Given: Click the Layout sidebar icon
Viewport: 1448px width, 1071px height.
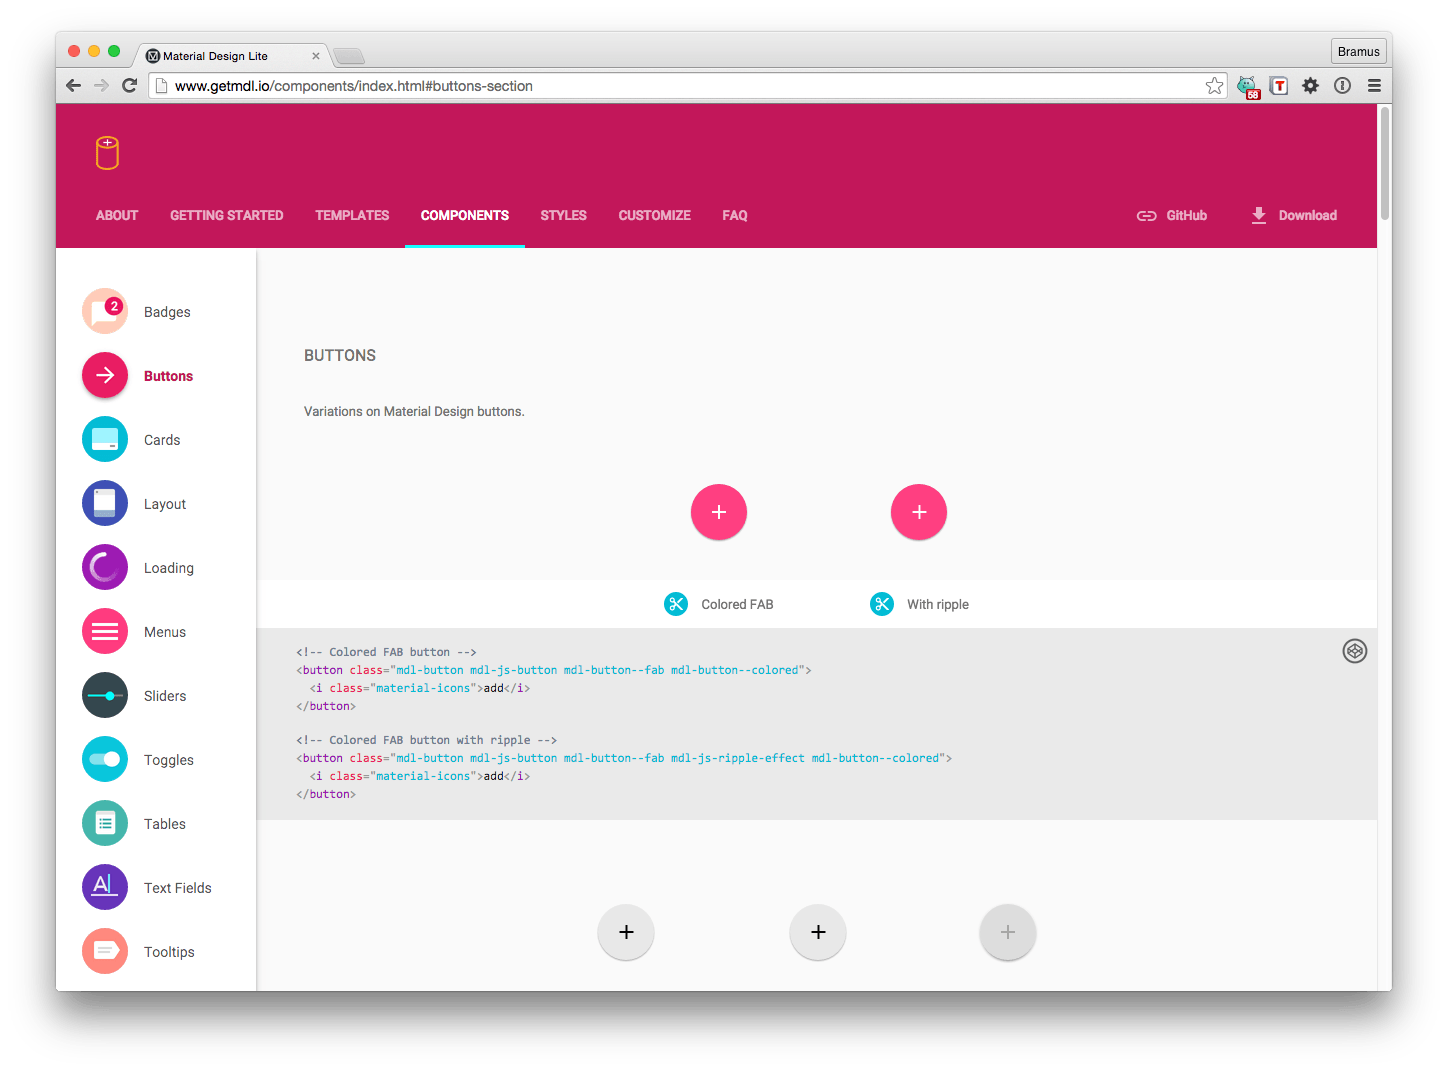Looking at the screenshot, I should [x=104, y=503].
